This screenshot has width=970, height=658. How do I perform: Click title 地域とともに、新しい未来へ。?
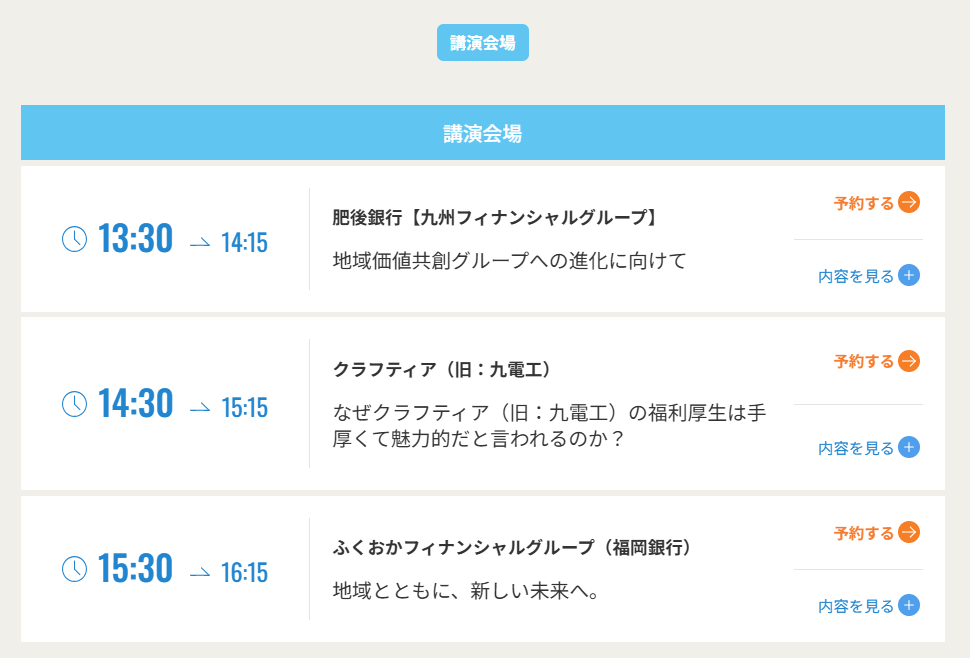[x=466, y=591]
